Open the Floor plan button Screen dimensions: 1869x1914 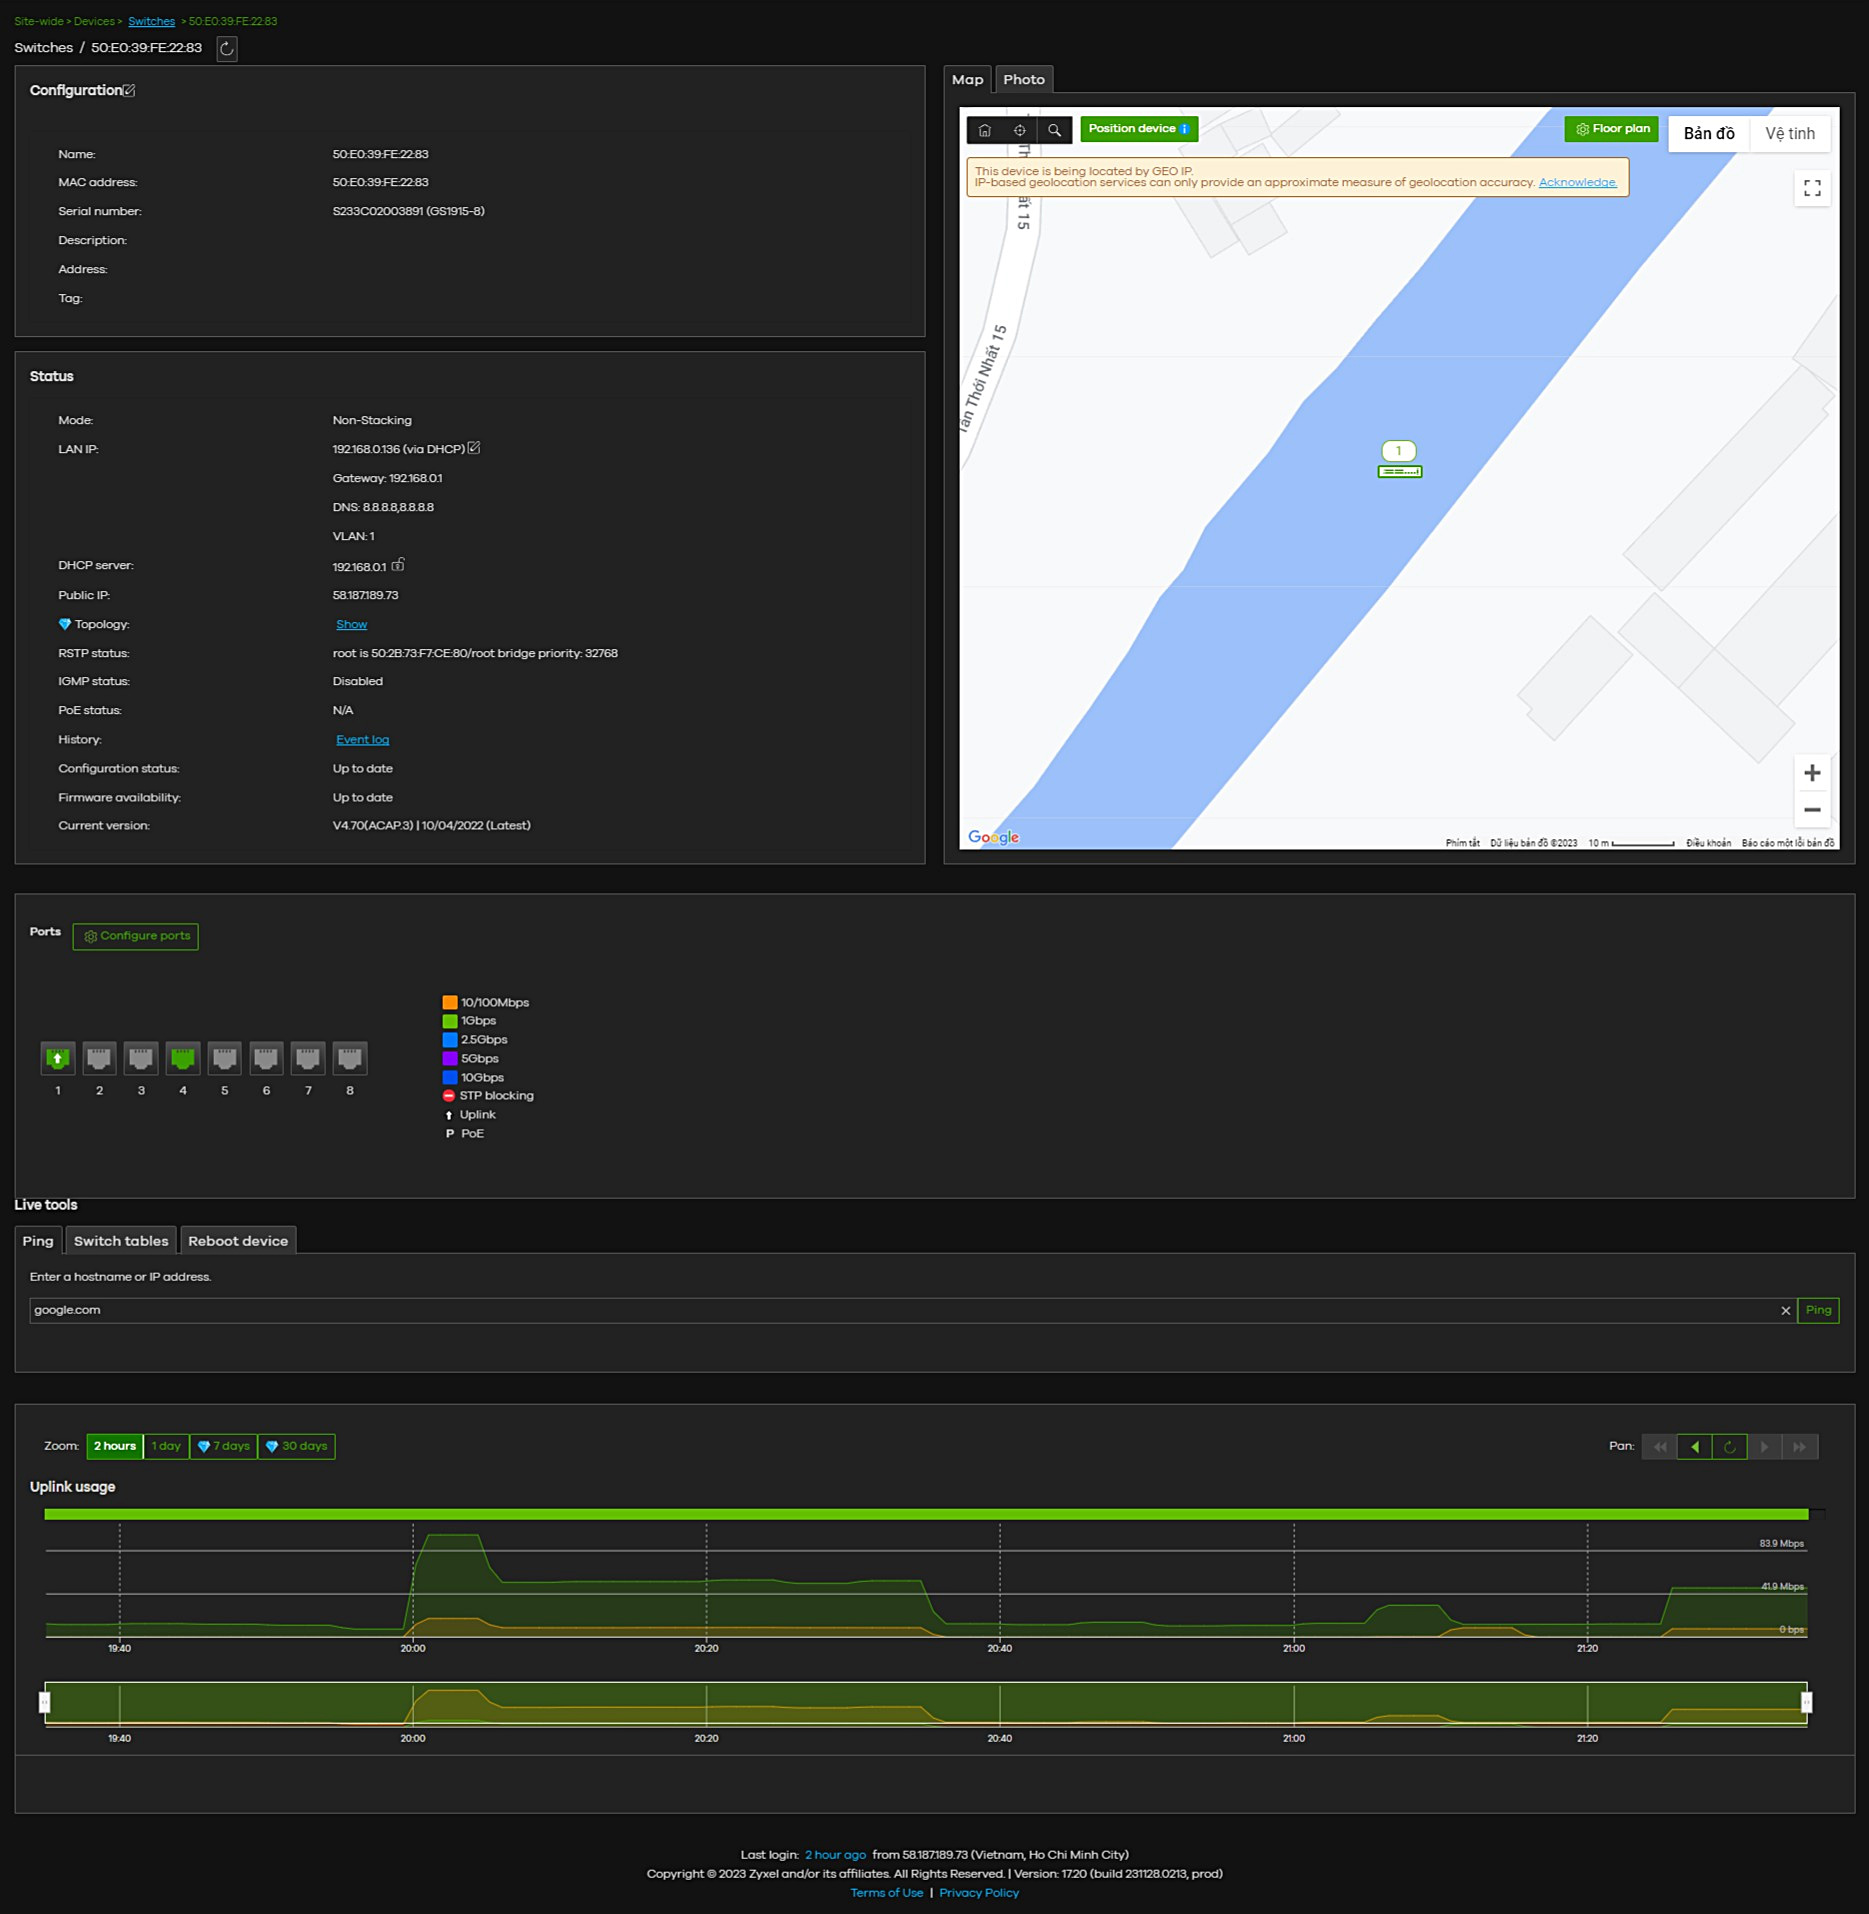click(x=1612, y=129)
